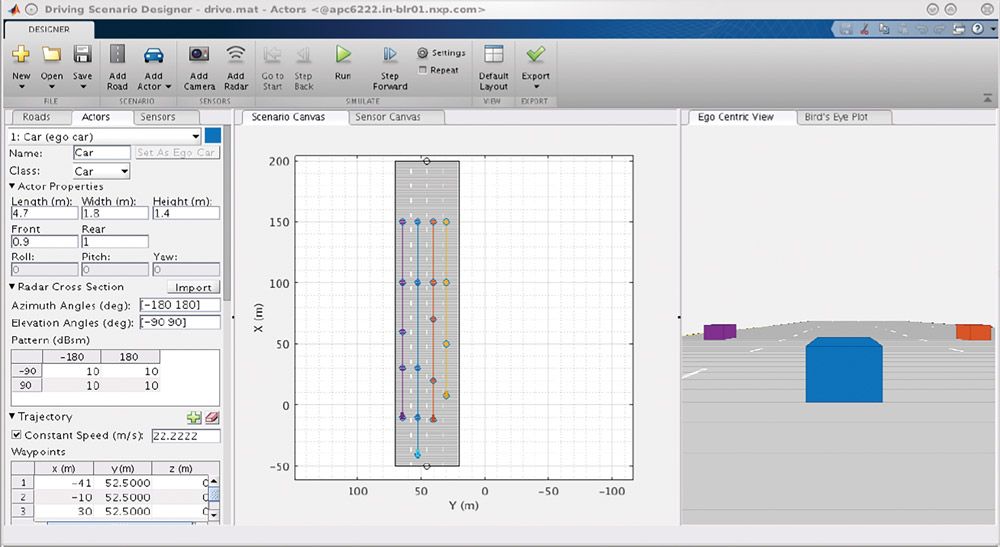Run the simulation
Screen dimensions: 1000x547
pyautogui.click(x=343, y=56)
